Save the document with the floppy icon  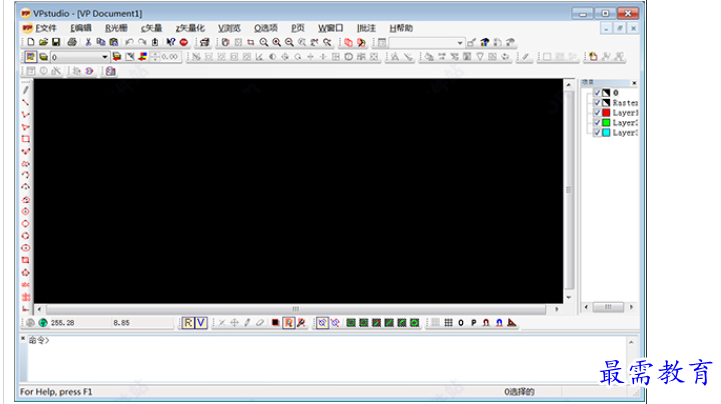tap(56, 42)
